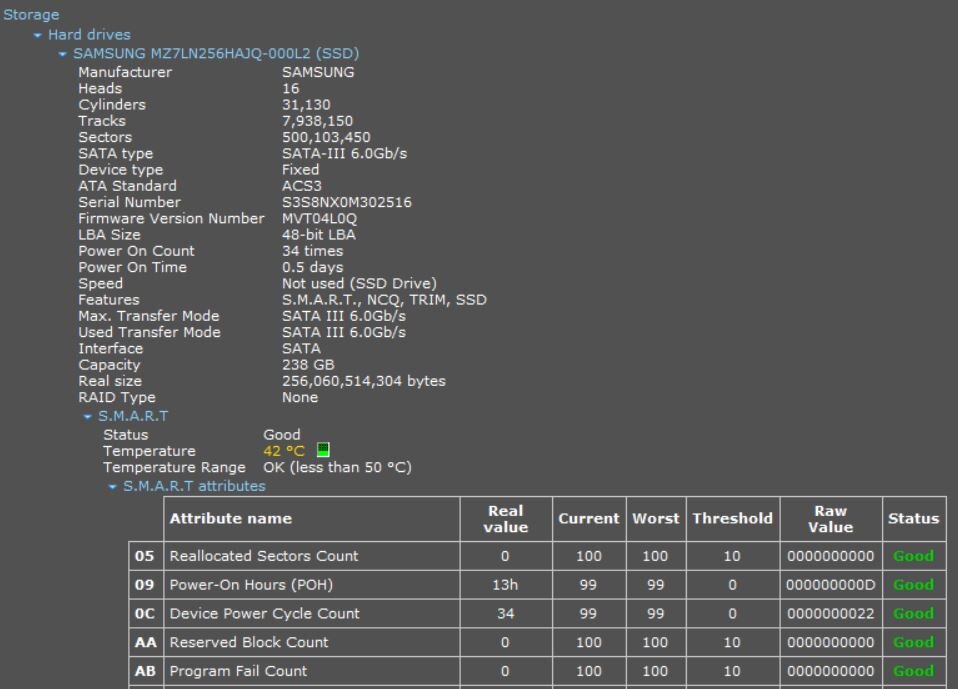958x689 pixels.
Task: Click the Attribute name column header
Action: [312, 519]
